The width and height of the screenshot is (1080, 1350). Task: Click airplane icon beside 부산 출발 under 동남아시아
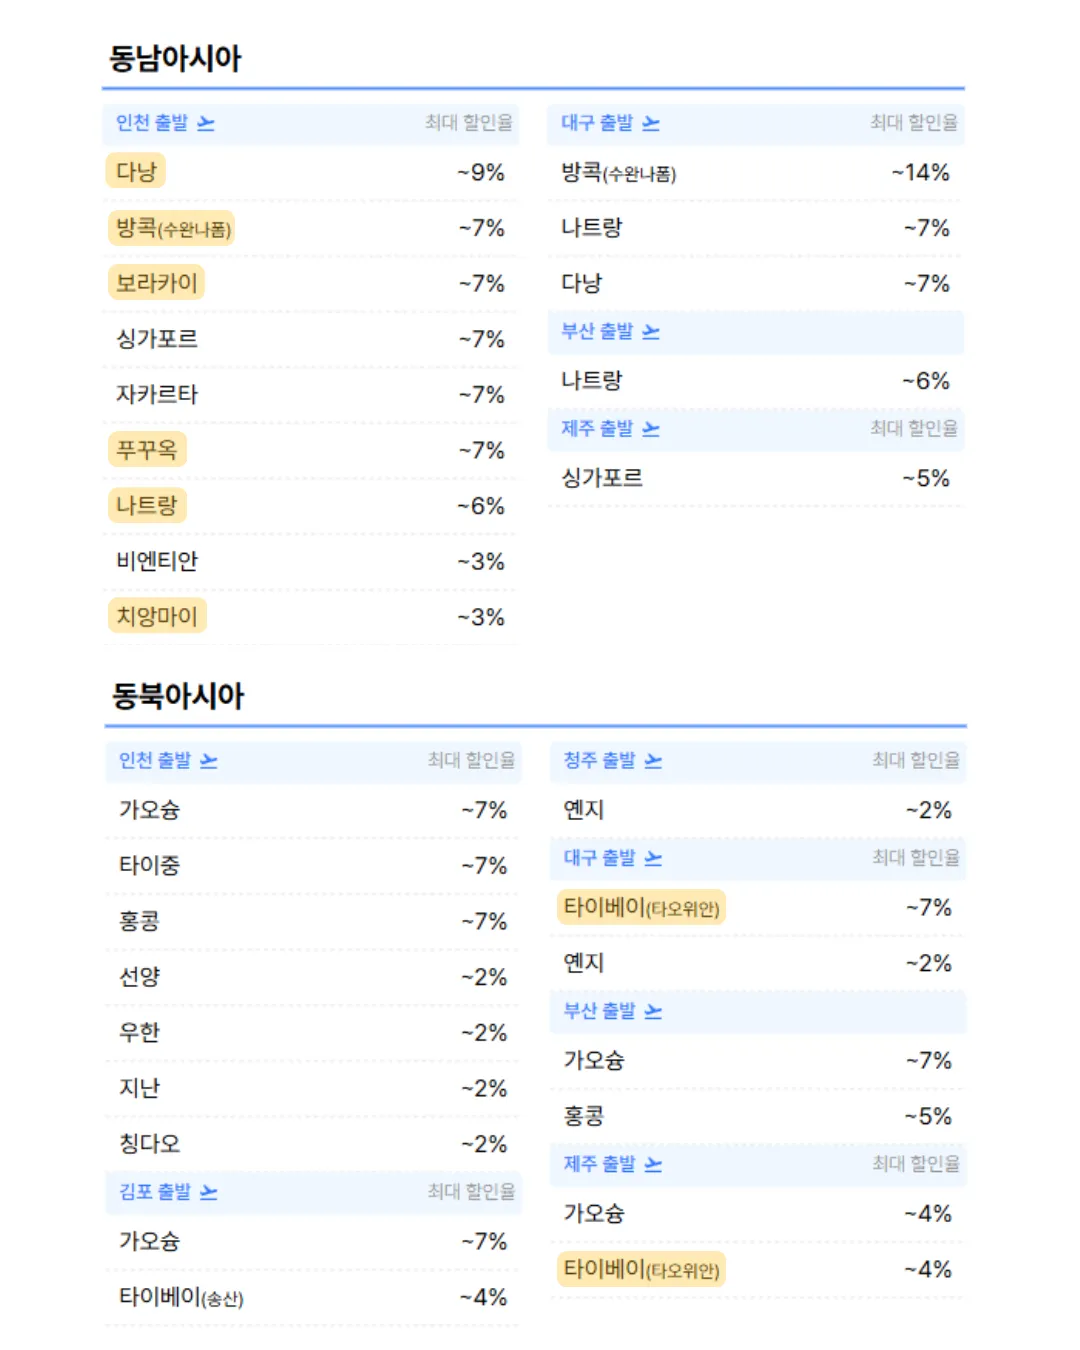point(651,331)
